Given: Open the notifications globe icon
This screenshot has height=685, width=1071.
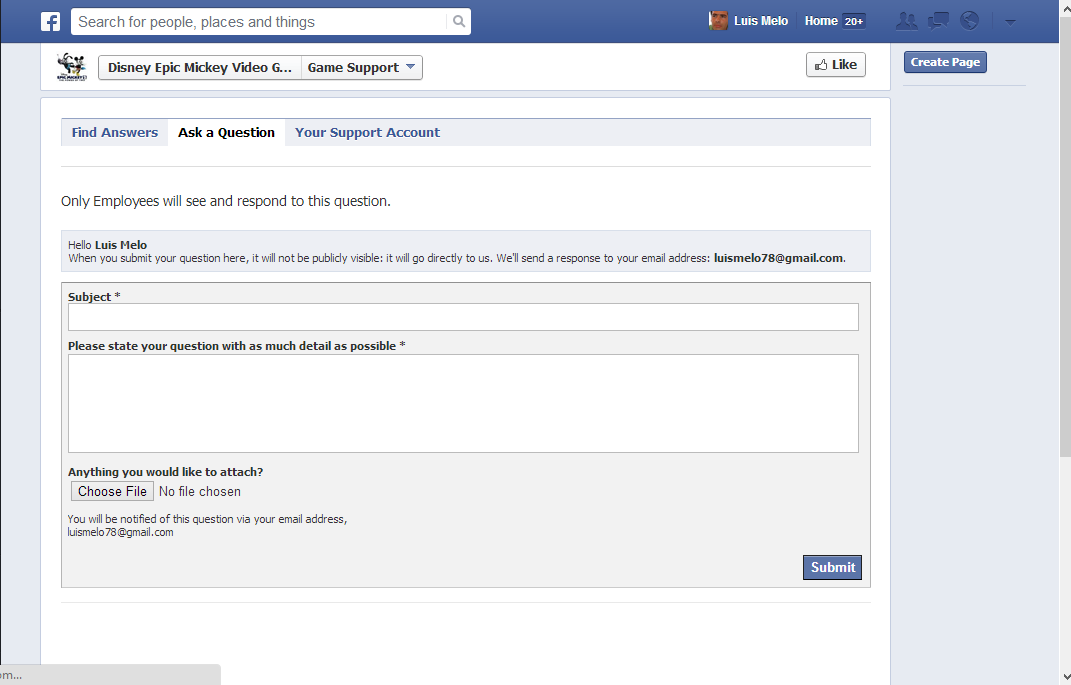Looking at the screenshot, I should (969, 21).
